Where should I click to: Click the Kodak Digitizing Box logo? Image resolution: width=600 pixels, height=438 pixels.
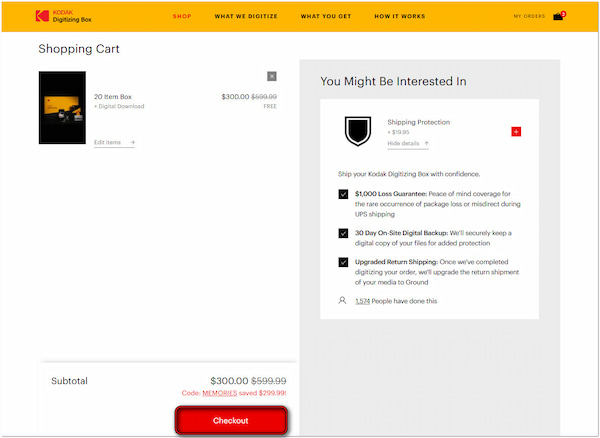pyautogui.click(x=64, y=16)
